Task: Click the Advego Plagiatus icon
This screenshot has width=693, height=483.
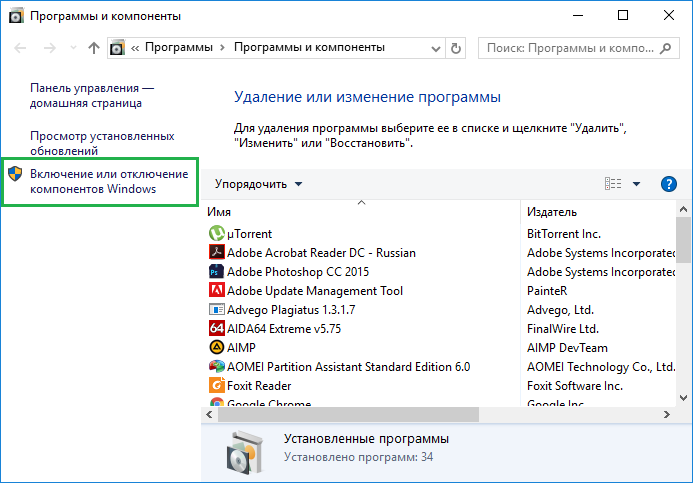Action: coord(216,309)
